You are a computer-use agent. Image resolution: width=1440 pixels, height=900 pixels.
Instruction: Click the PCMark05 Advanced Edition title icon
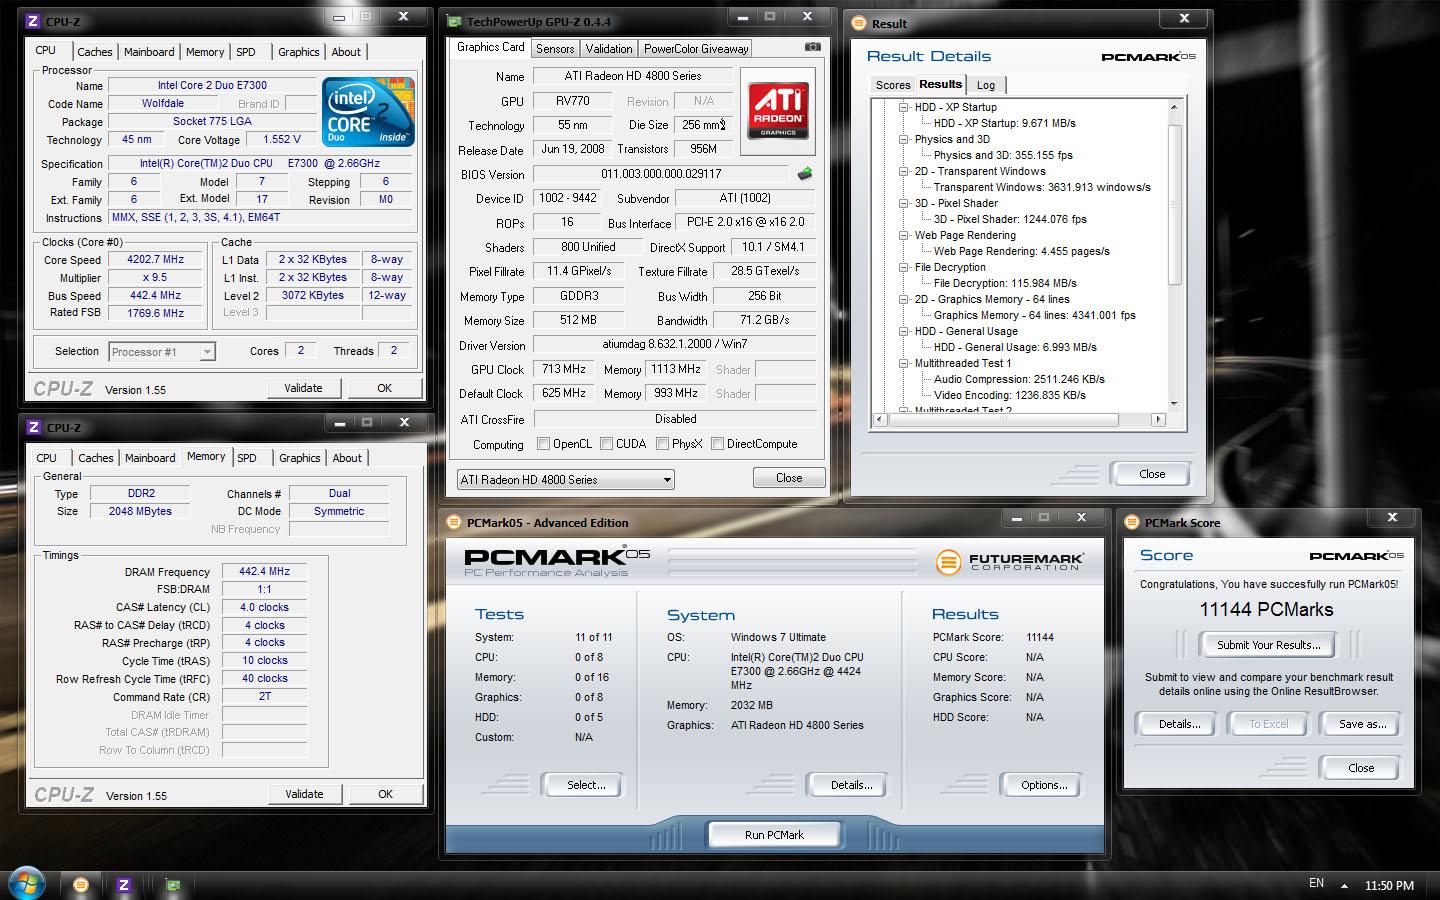tap(454, 522)
